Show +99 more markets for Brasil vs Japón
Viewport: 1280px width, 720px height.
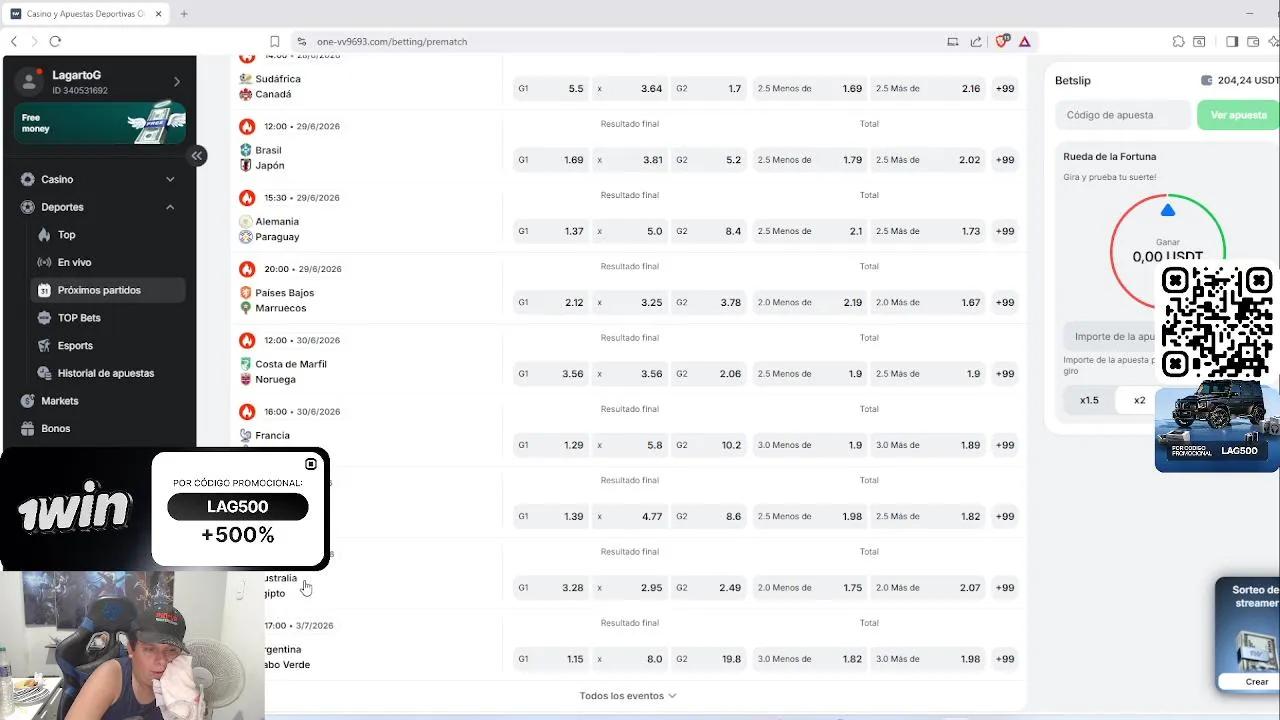[x=1005, y=160]
